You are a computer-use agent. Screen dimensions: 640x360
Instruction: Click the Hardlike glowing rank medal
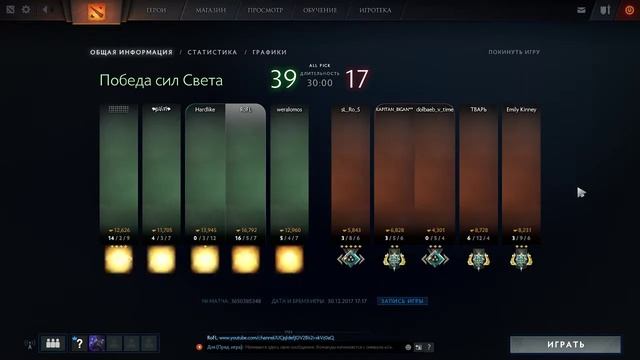point(205,259)
